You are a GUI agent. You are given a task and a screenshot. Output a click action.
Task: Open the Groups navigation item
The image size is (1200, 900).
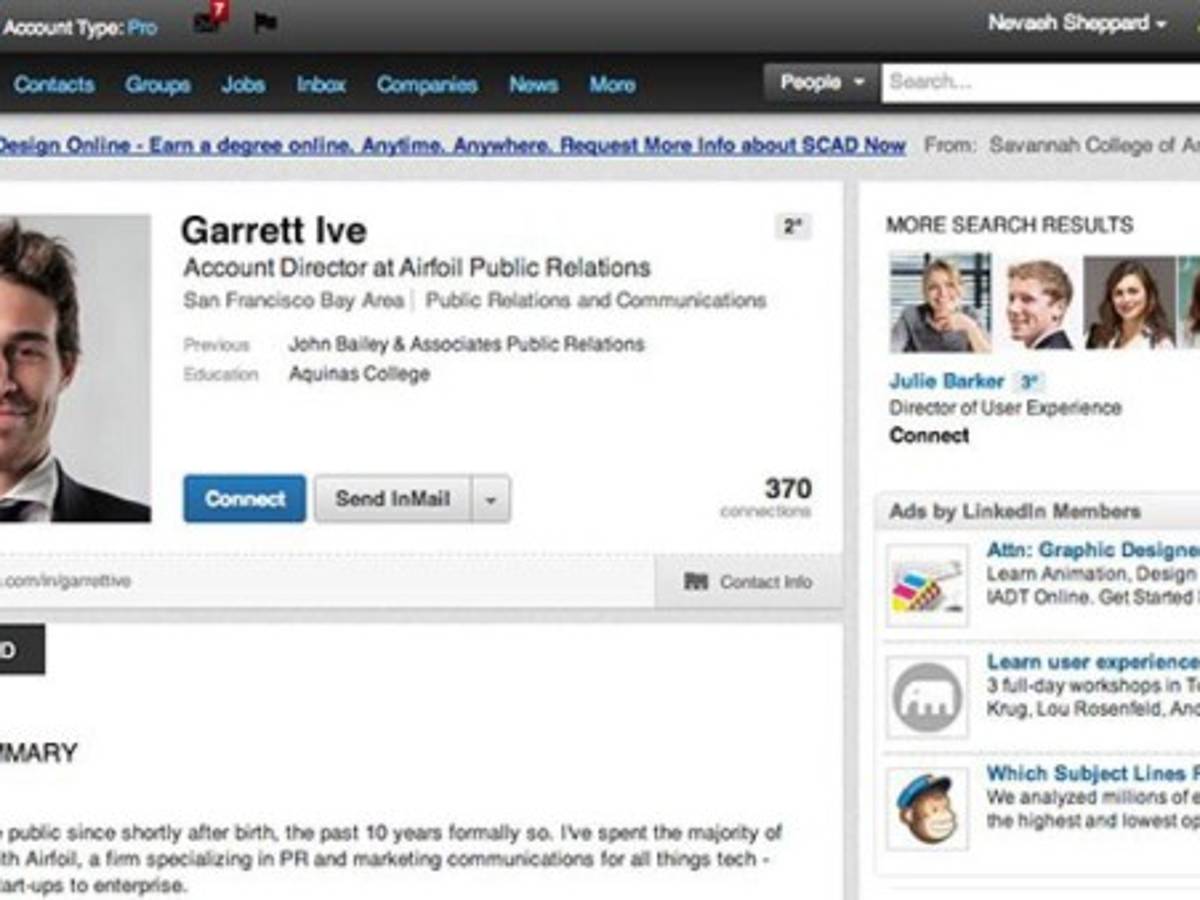(x=158, y=85)
